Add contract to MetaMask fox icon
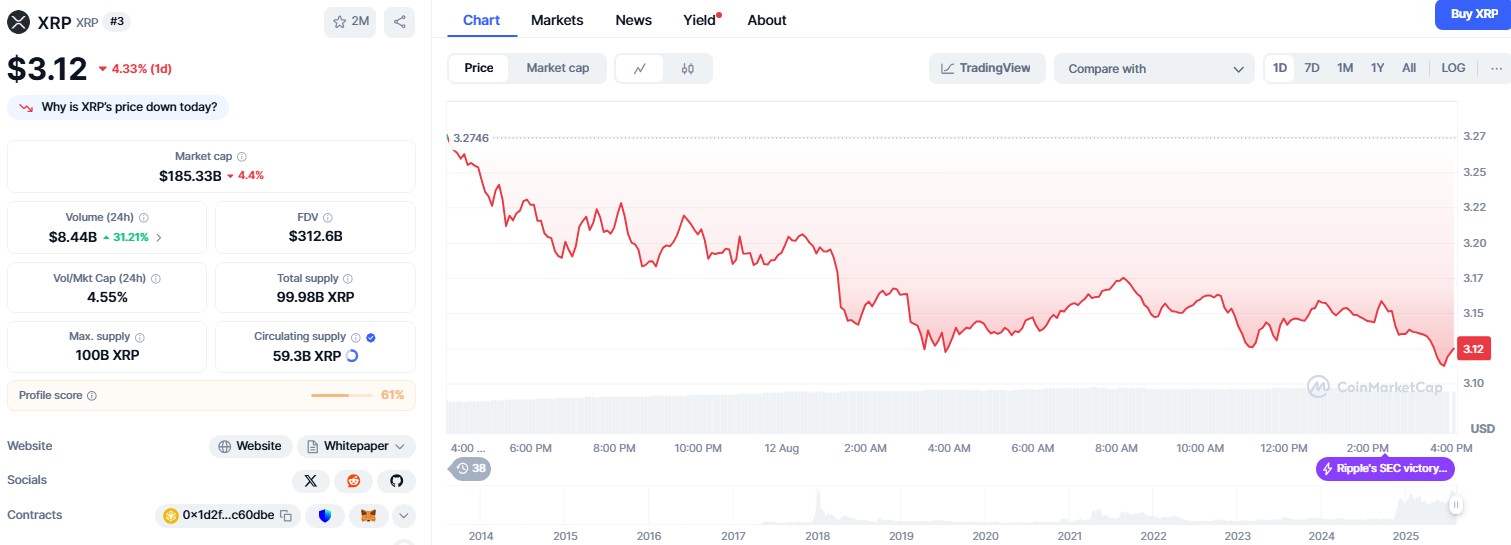 368,516
